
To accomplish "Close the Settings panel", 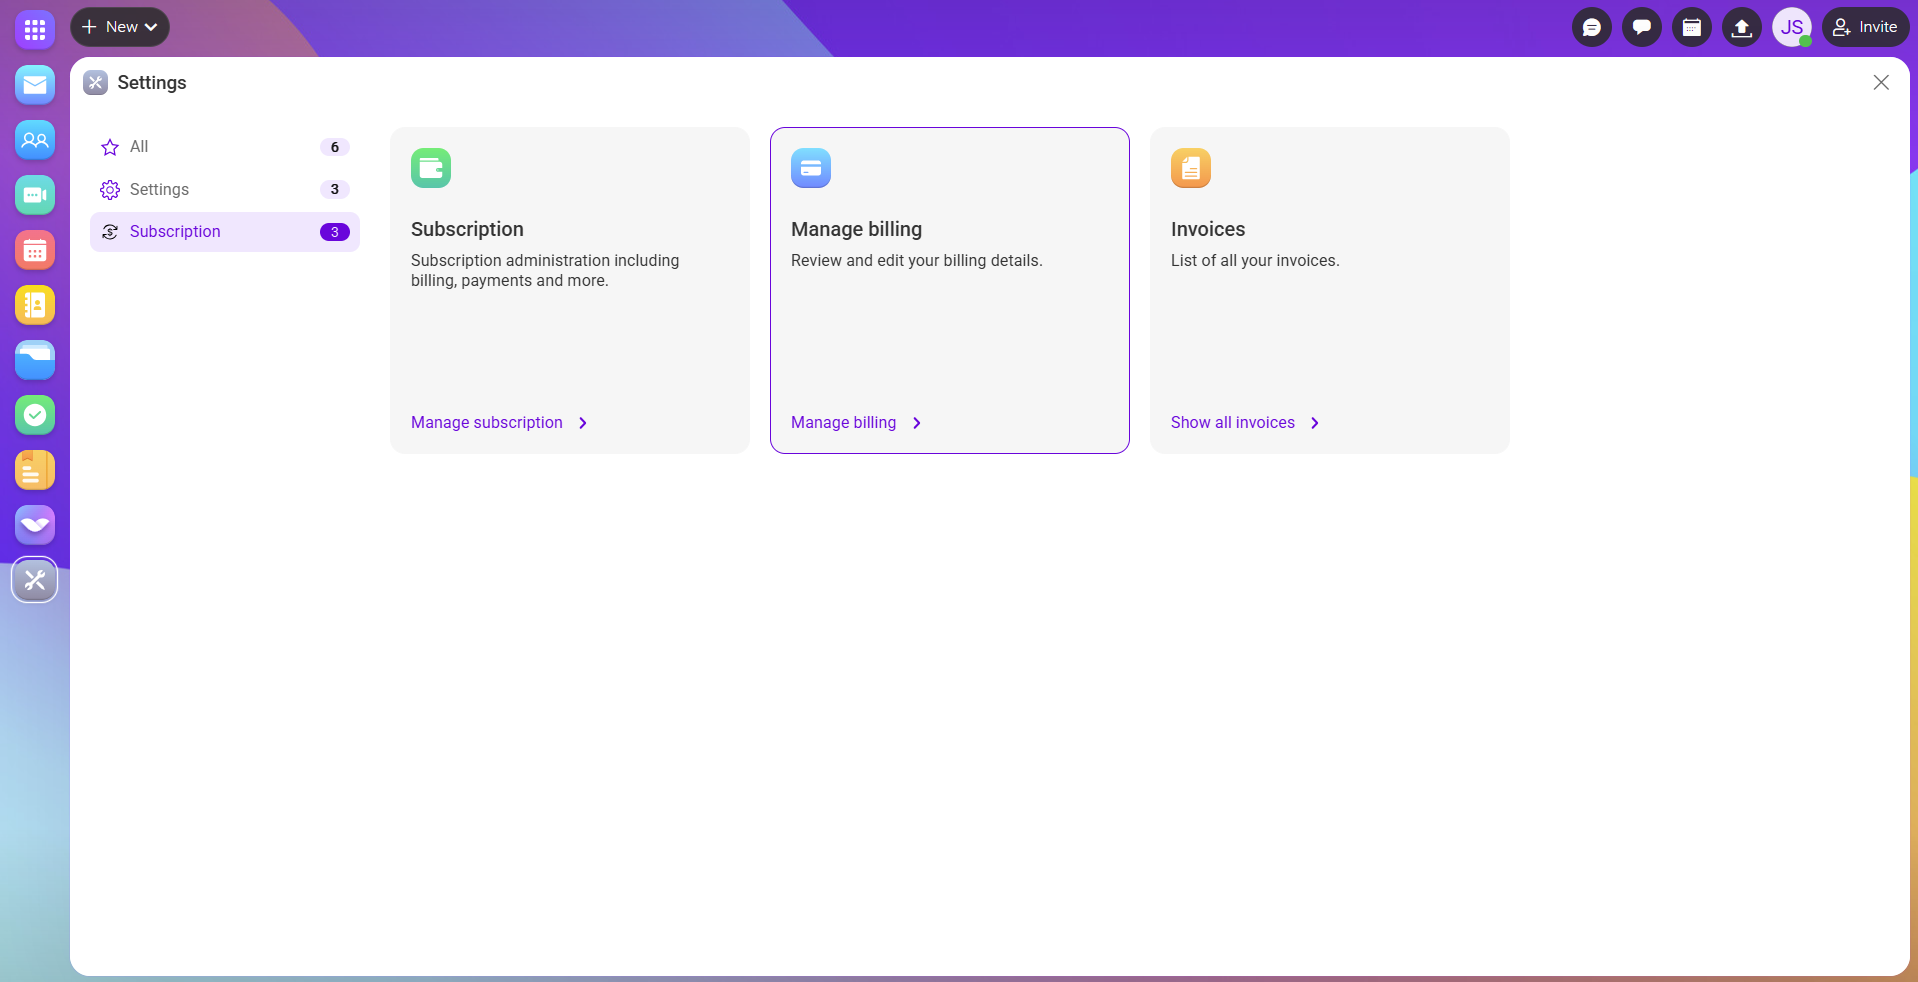I will 1881,82.
